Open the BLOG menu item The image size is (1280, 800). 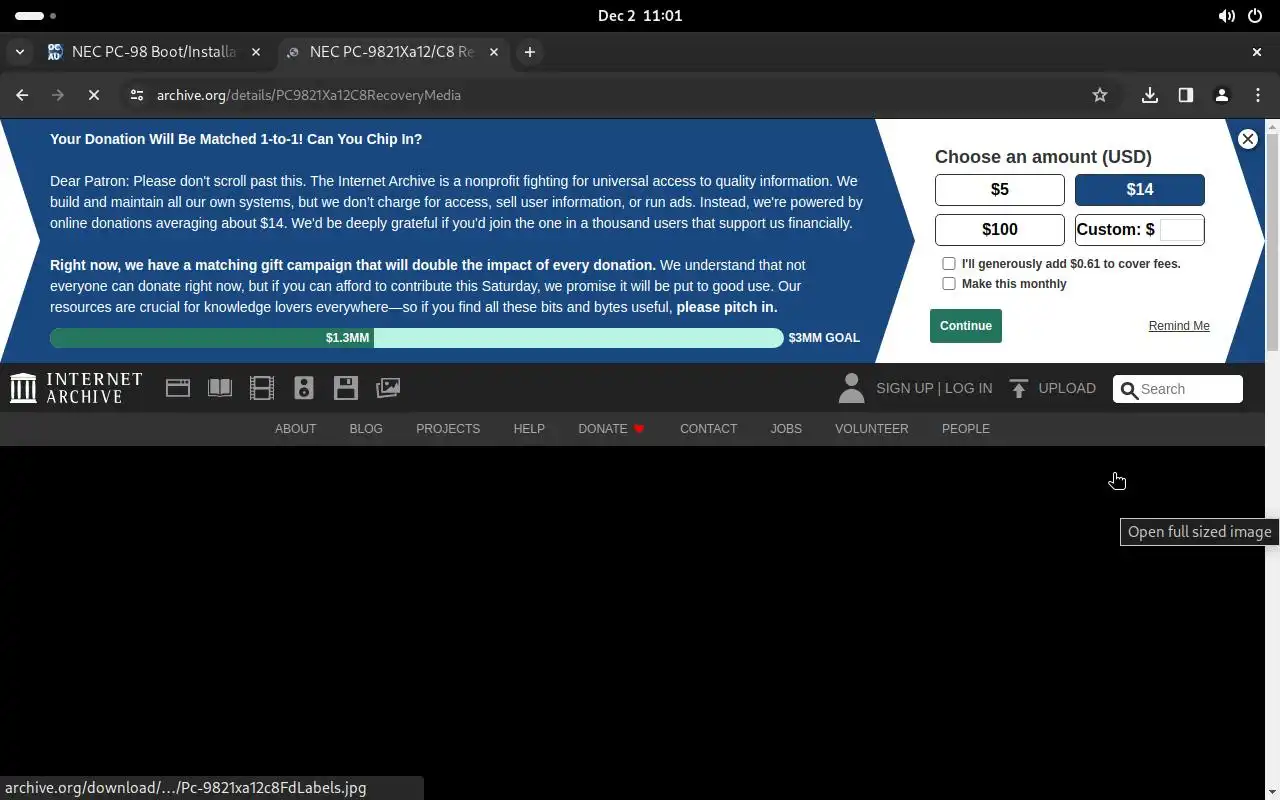coord(366,429)
